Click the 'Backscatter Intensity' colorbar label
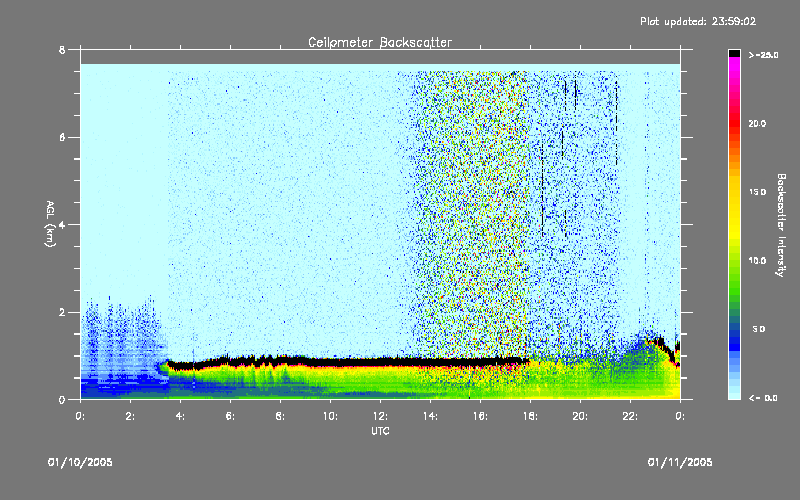 [x=781, y=225]
